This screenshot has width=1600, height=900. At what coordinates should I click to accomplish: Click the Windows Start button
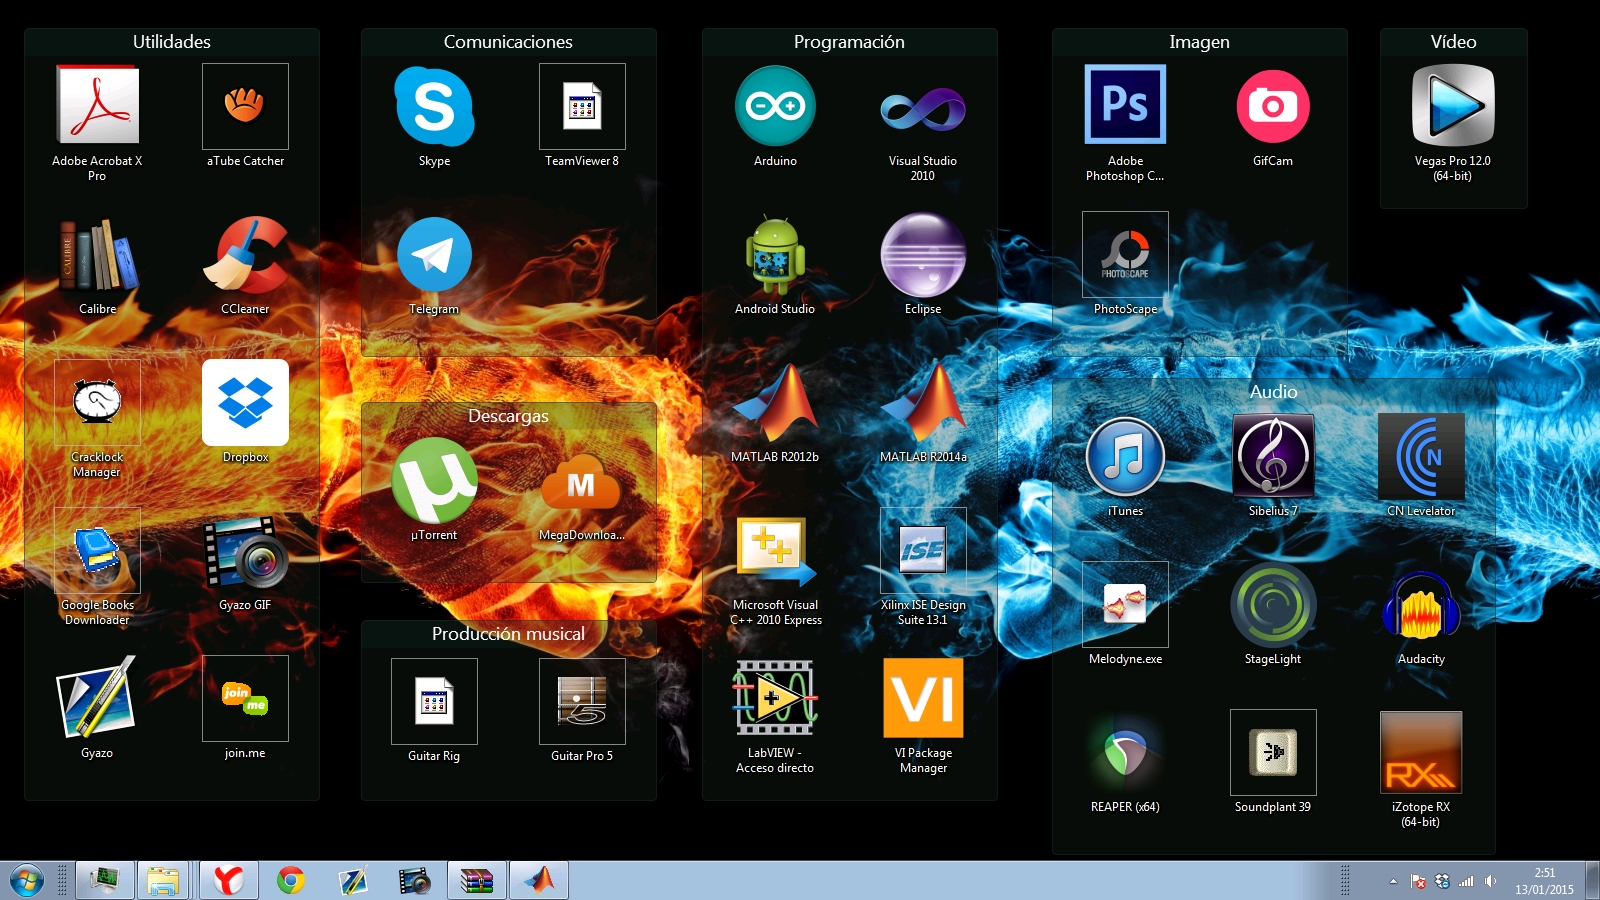27,881
